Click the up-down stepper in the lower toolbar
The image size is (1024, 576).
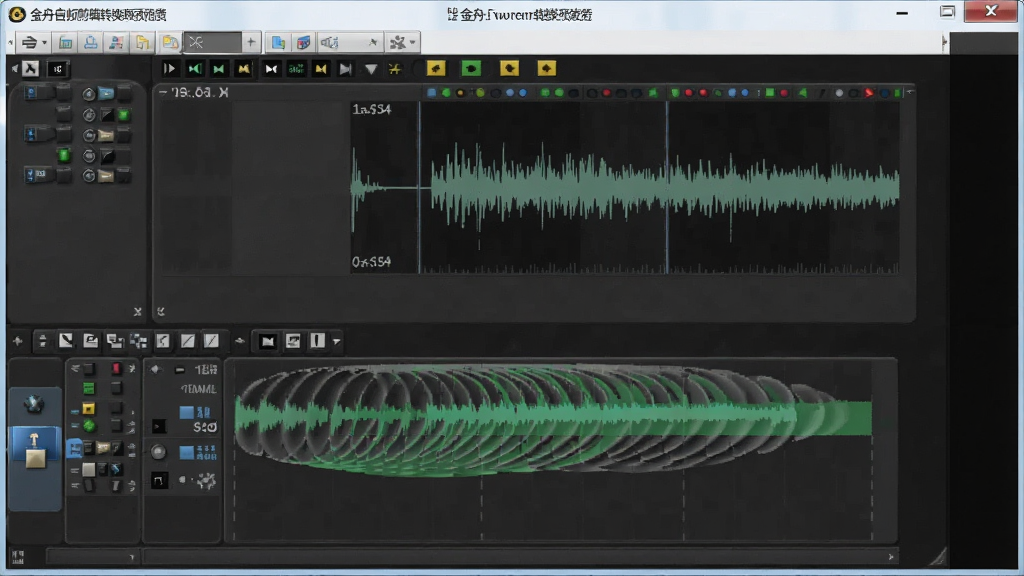point(42,341)
